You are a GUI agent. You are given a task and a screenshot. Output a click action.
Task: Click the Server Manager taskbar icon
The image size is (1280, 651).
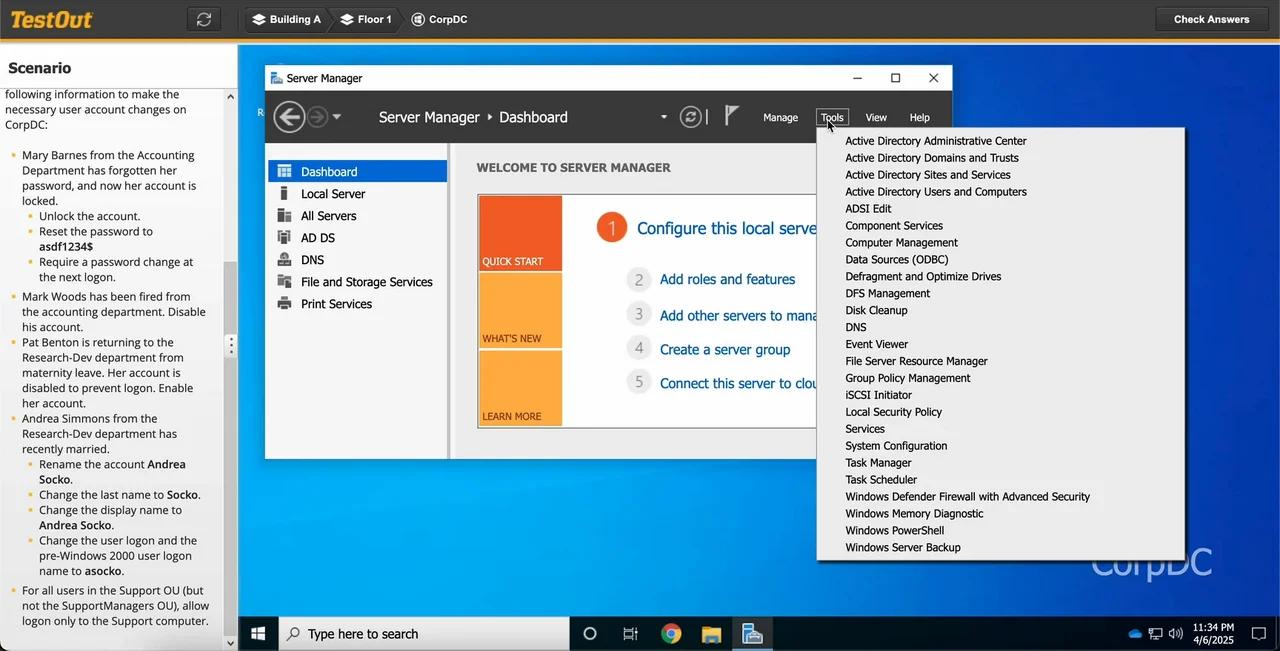[x=752, y=633]
